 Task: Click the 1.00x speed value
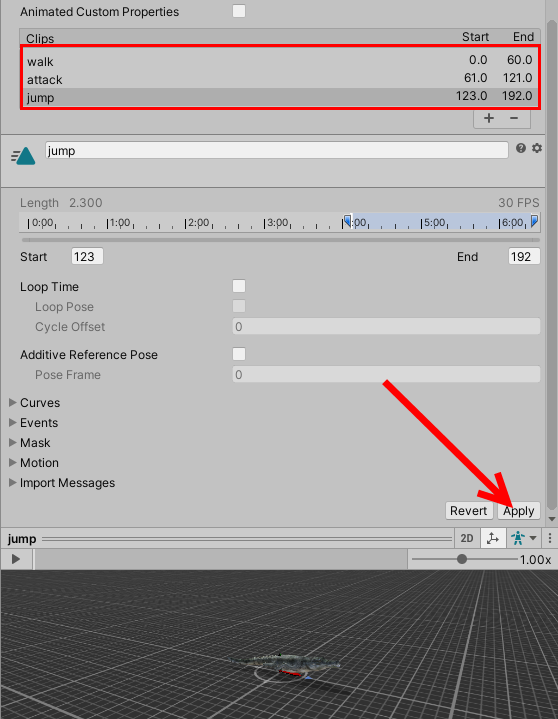[535, 559]
